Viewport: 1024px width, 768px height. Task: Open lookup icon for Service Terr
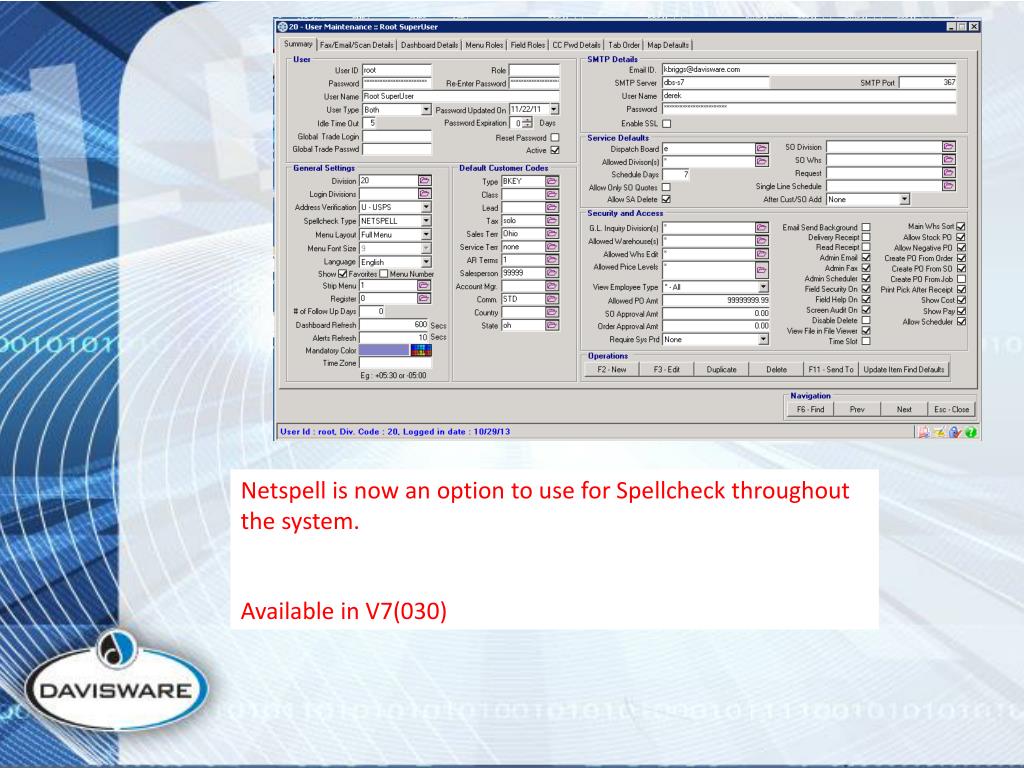pyautogui.click(x=552, y=247)
